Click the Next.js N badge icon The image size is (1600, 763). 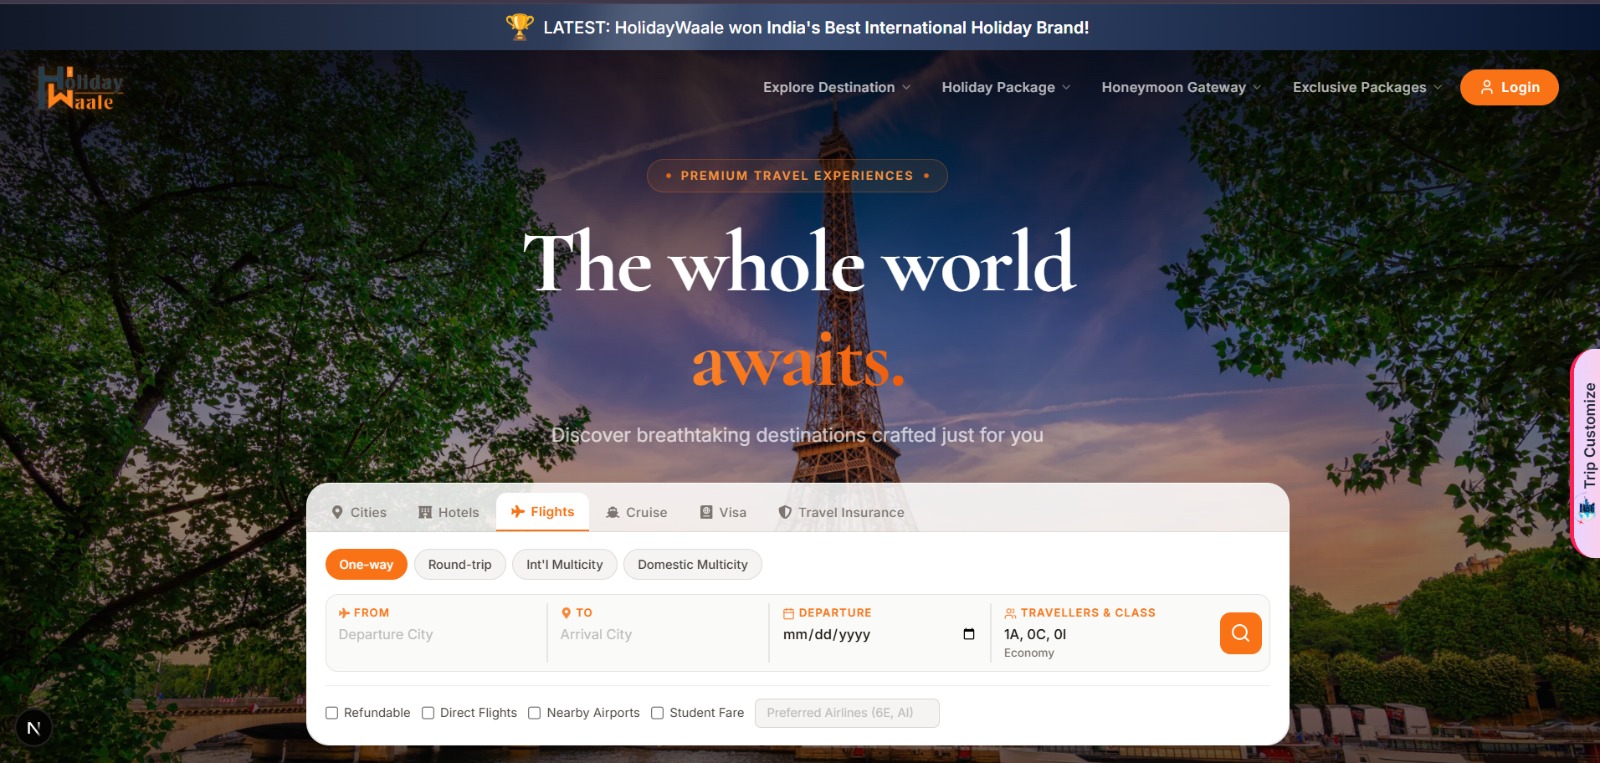click(x=33, y=728)
